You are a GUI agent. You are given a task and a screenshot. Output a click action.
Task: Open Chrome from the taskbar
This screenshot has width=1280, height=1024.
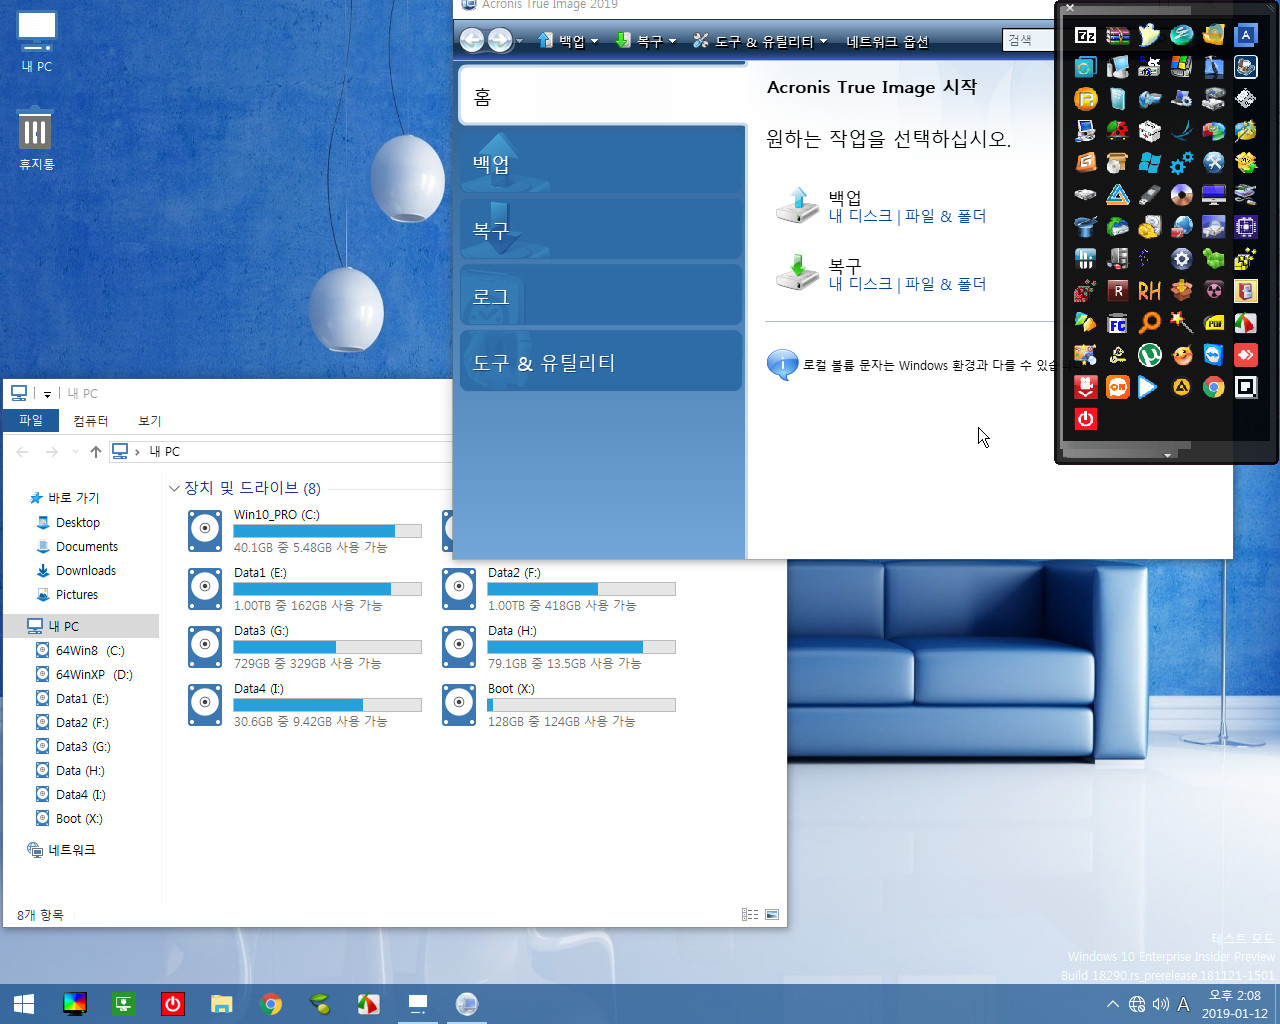pyautogui.click(x=270, y=1004)
